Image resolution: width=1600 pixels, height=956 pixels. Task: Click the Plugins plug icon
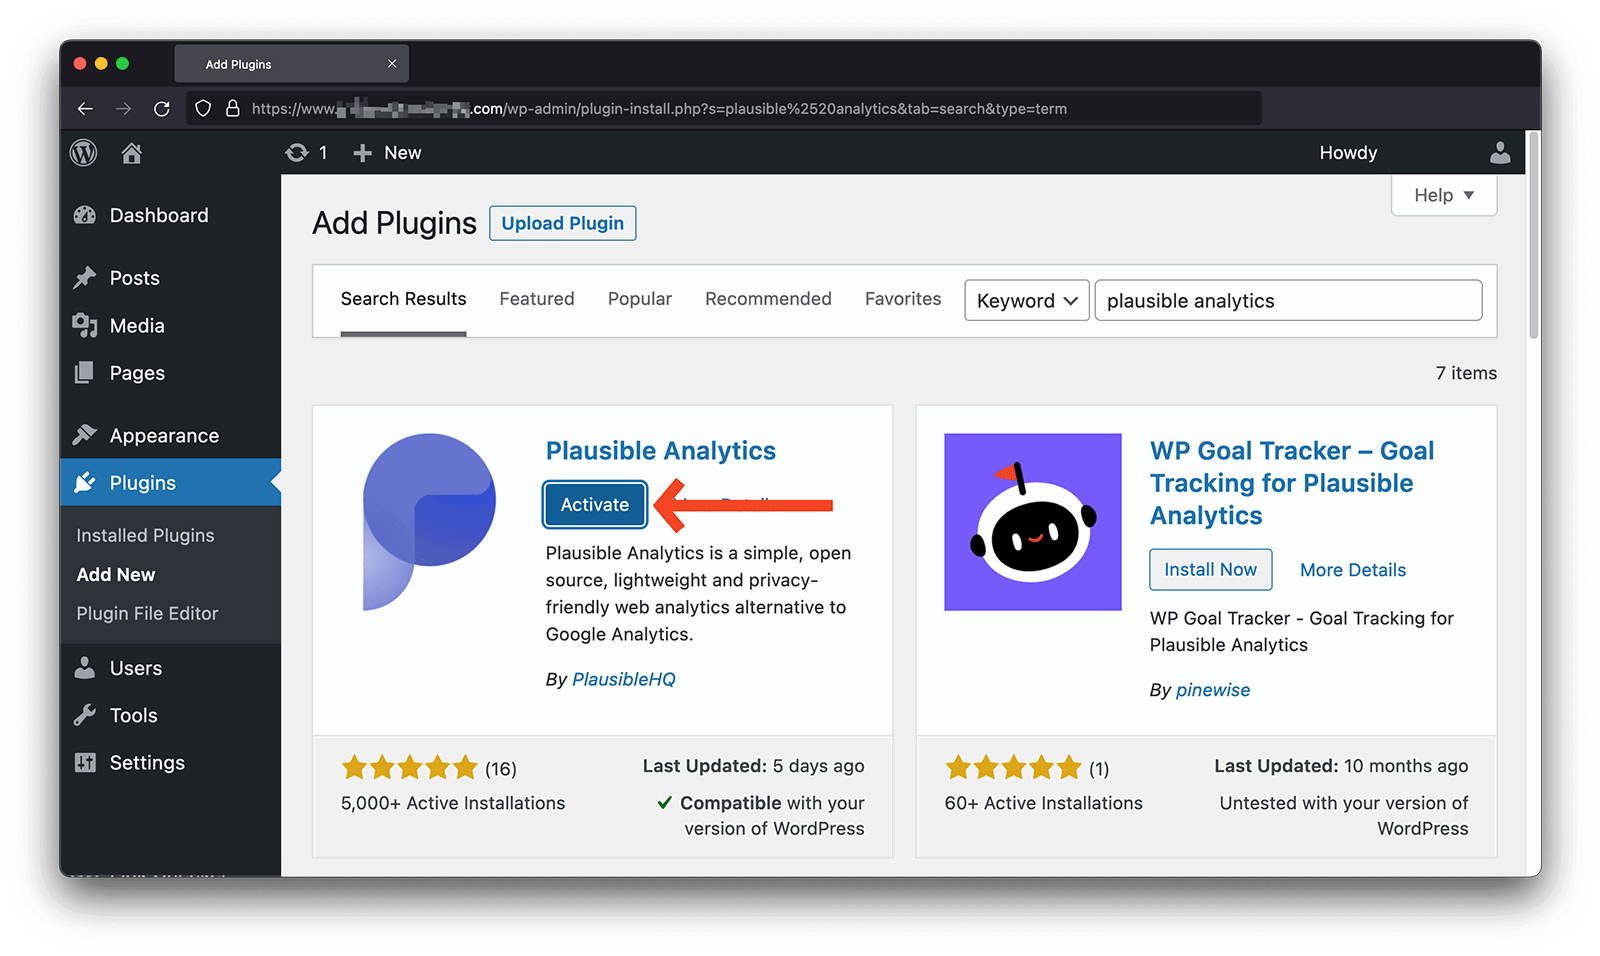(84, 482)
